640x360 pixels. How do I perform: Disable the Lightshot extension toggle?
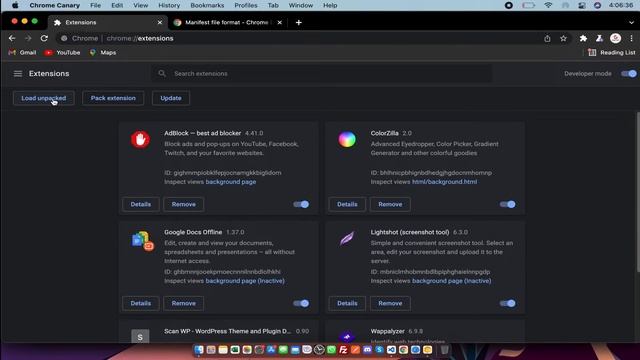coord(508,303)
